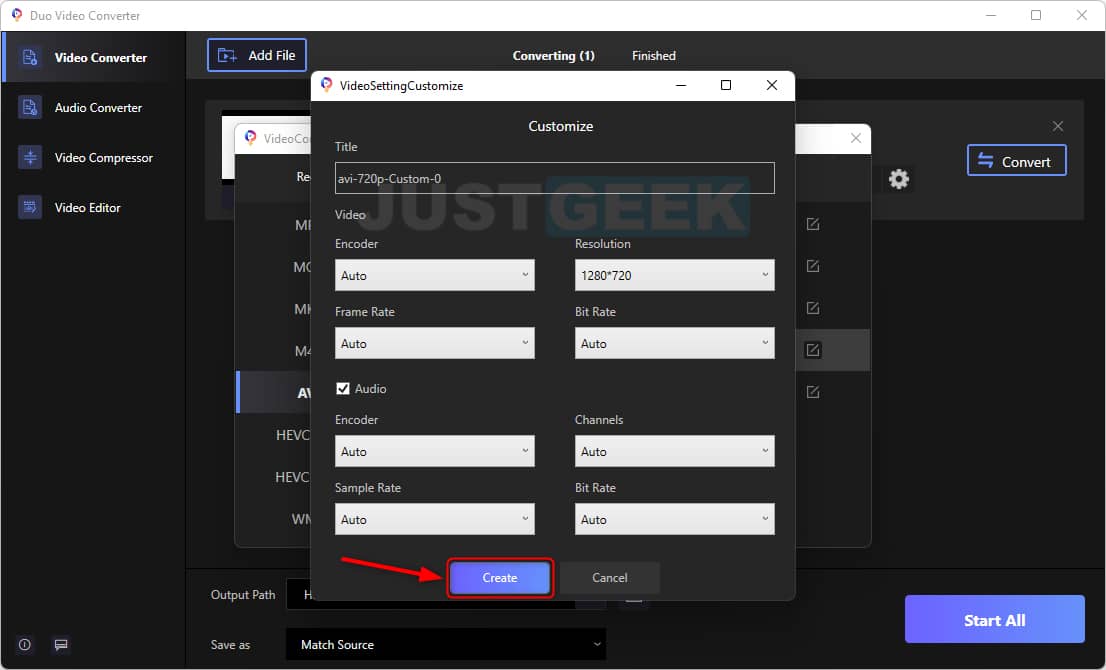
Task: Click the Create button
Action: [x=500, y=578]
